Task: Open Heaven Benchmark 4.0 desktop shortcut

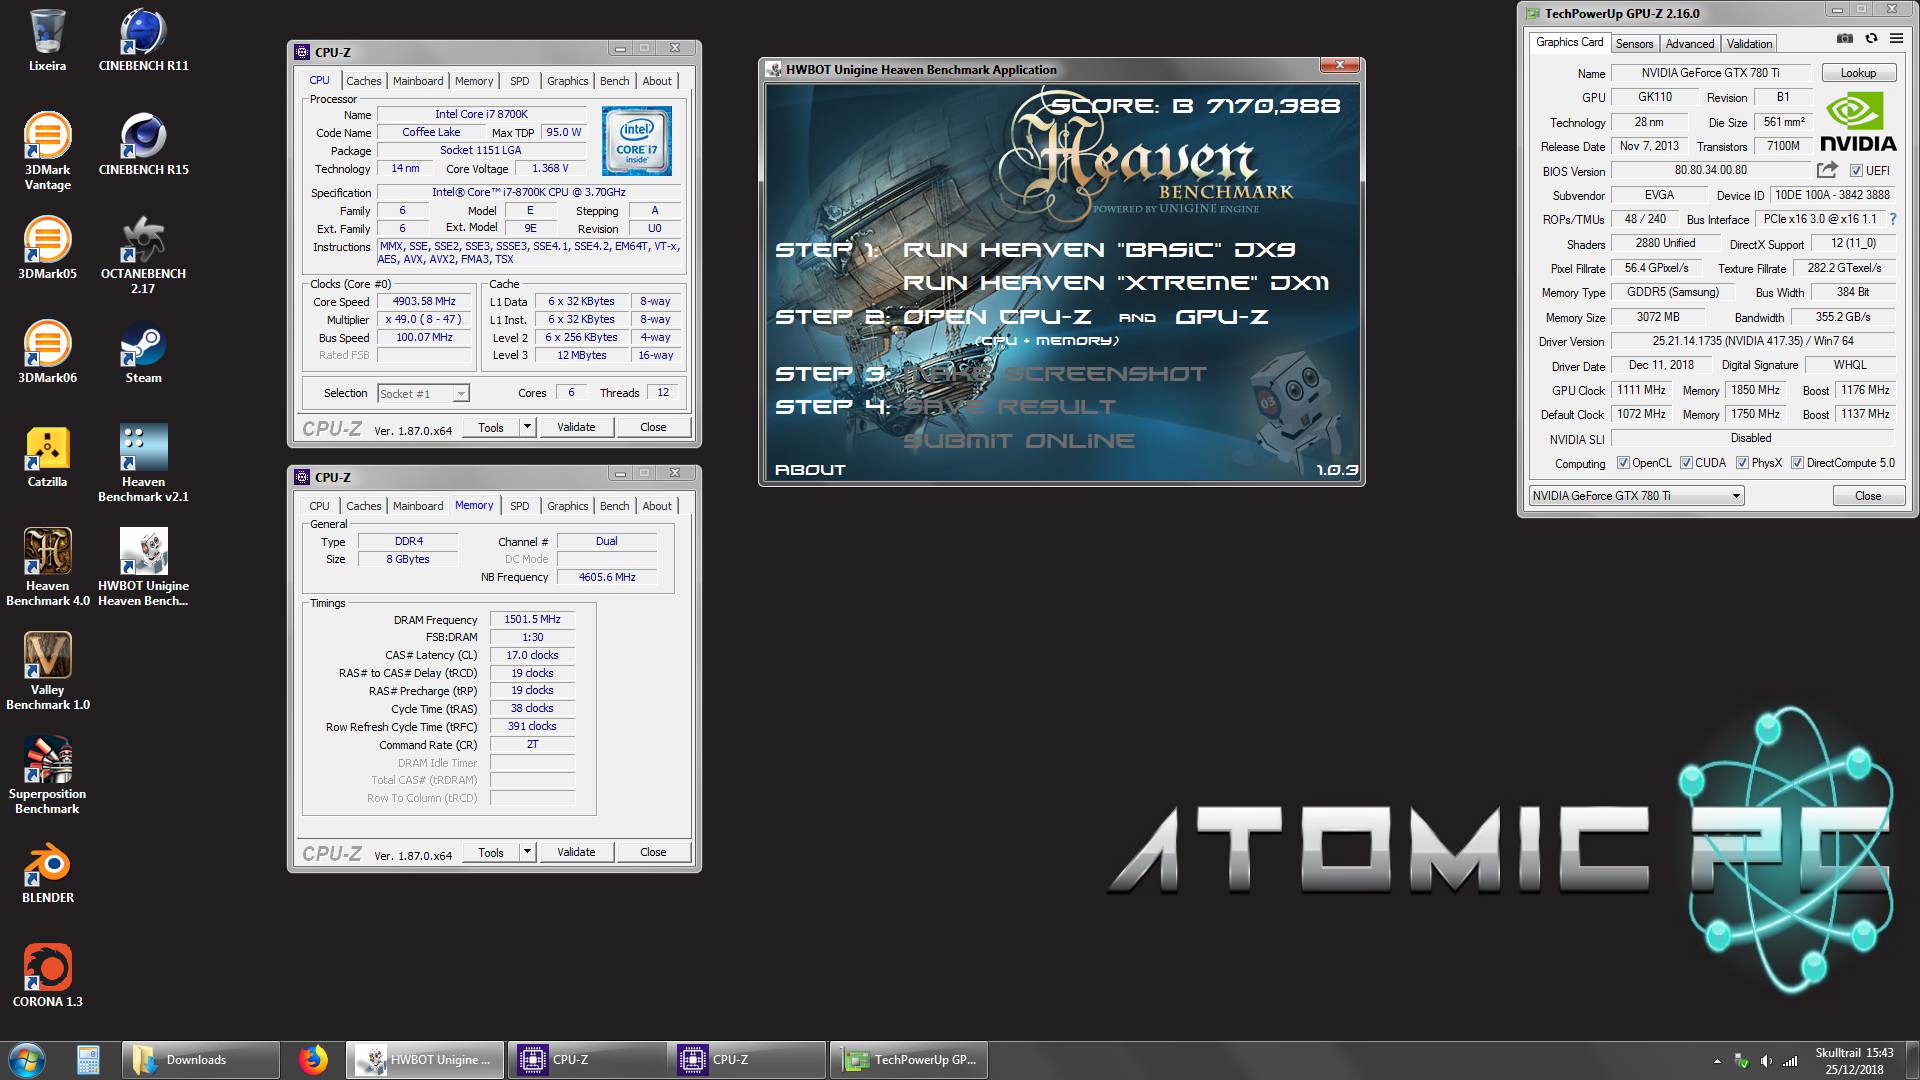Action: [47, 567]
